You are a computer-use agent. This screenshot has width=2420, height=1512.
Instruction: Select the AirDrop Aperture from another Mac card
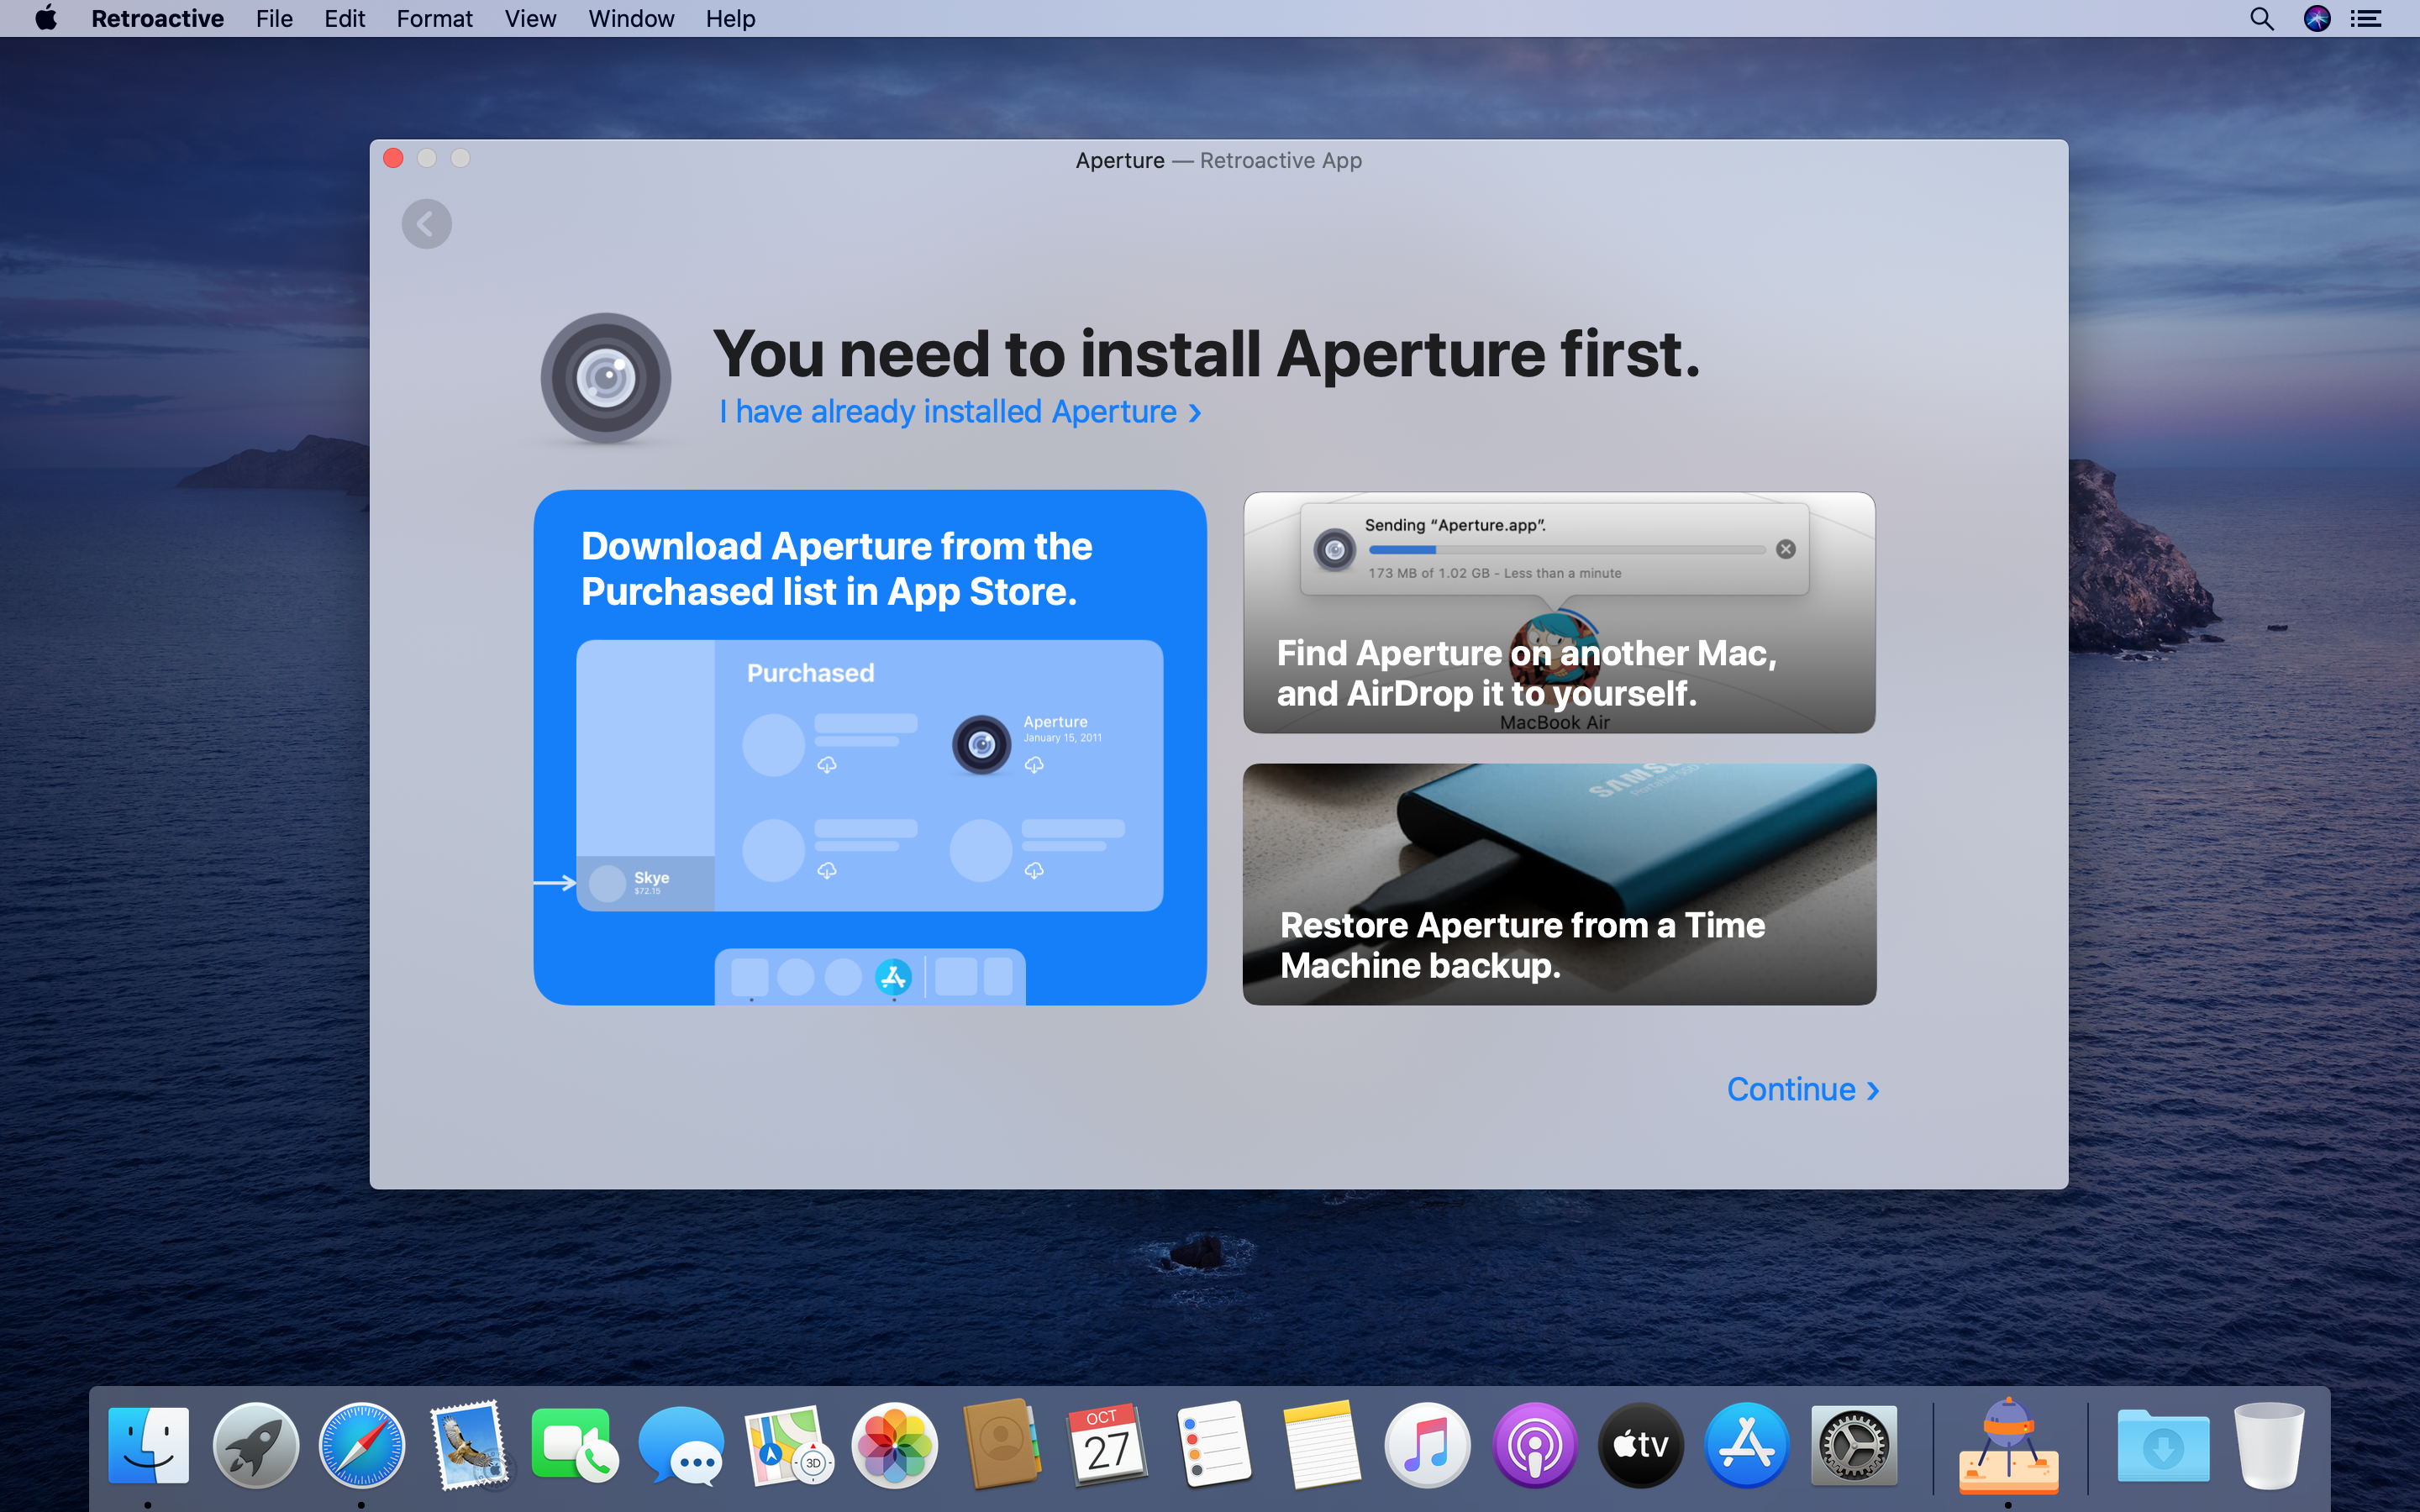coord(1558,612)
